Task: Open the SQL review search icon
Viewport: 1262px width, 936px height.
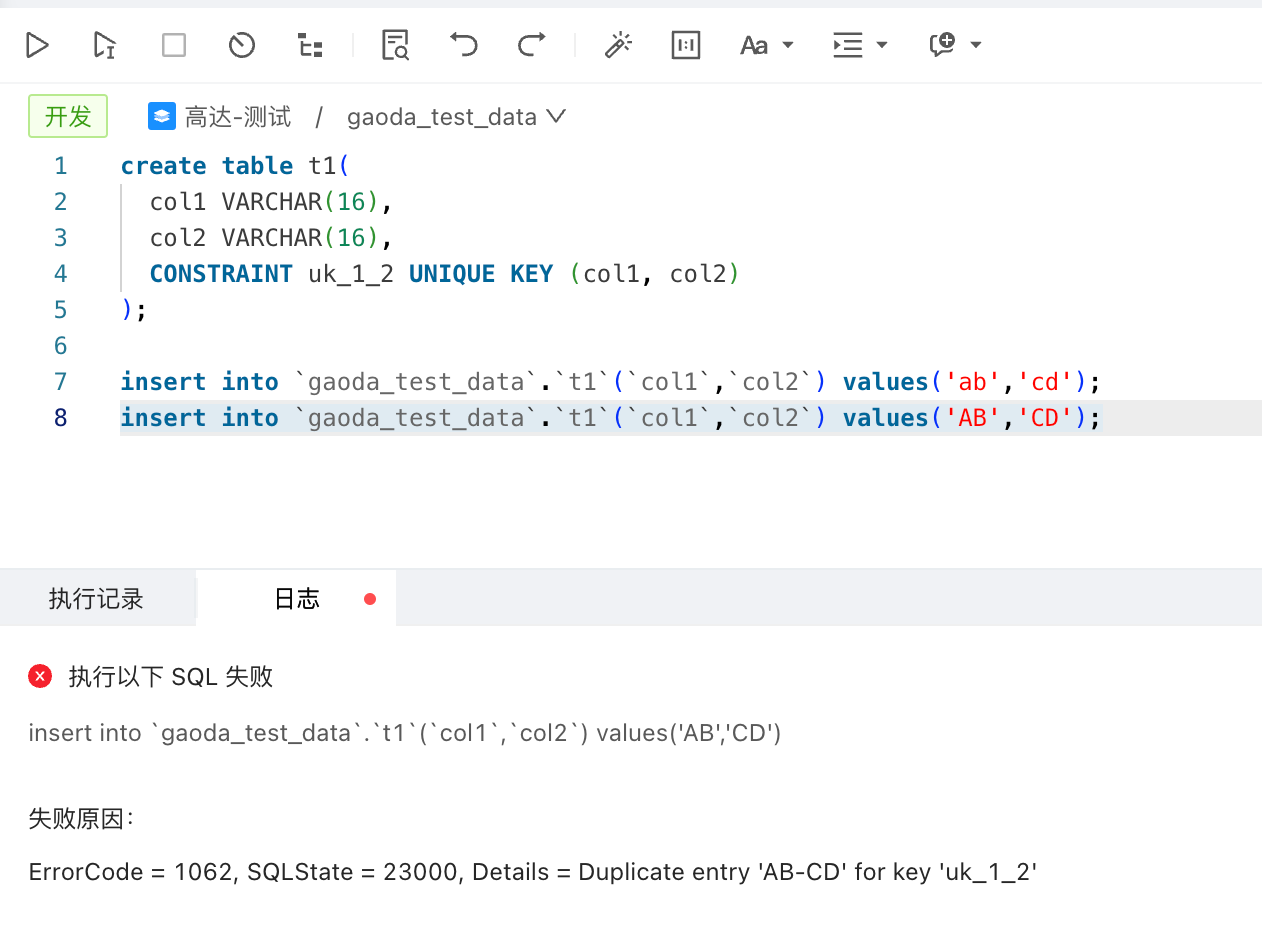Action: click(394, 45)
